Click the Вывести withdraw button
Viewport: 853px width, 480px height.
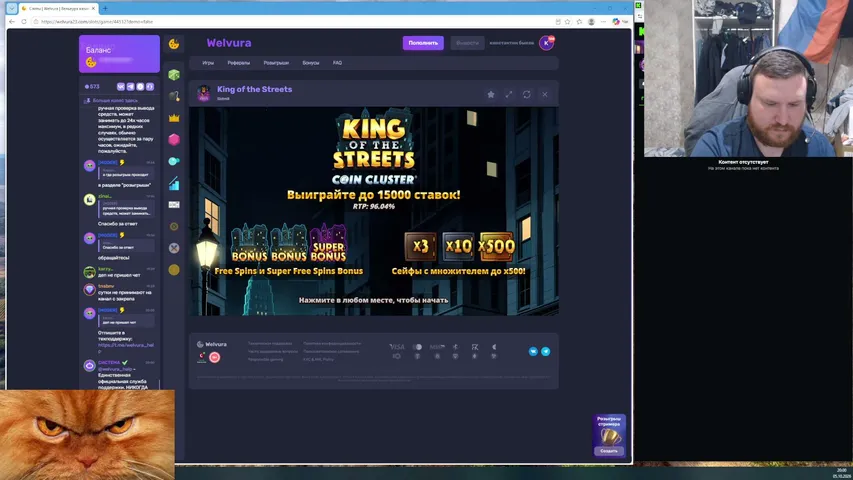pos(467,43)
